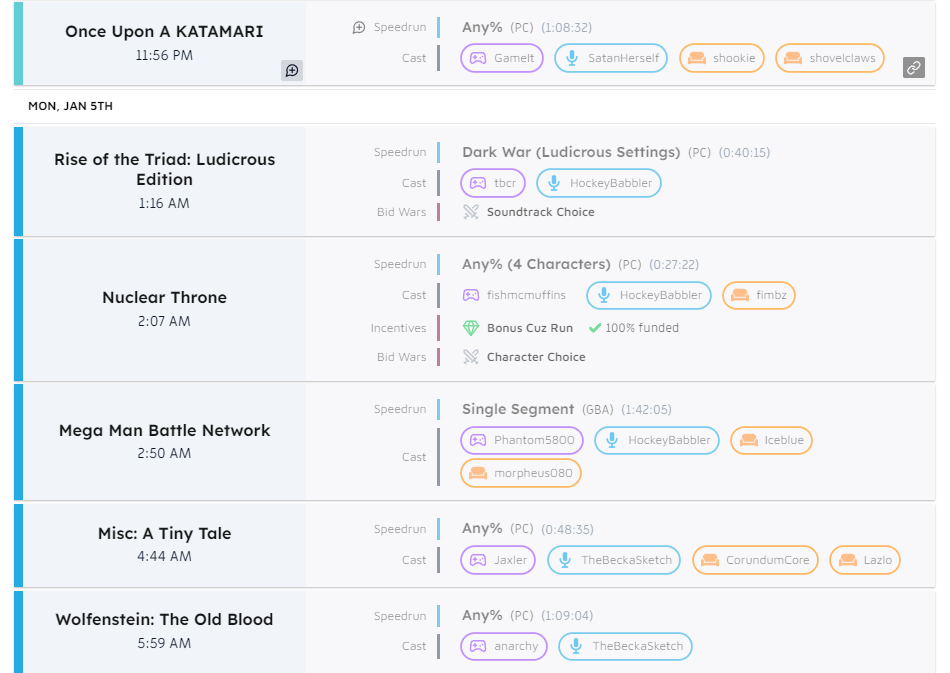Click the (0:48:35) run estimate
The image size is (950, 673).
(567, 529)
